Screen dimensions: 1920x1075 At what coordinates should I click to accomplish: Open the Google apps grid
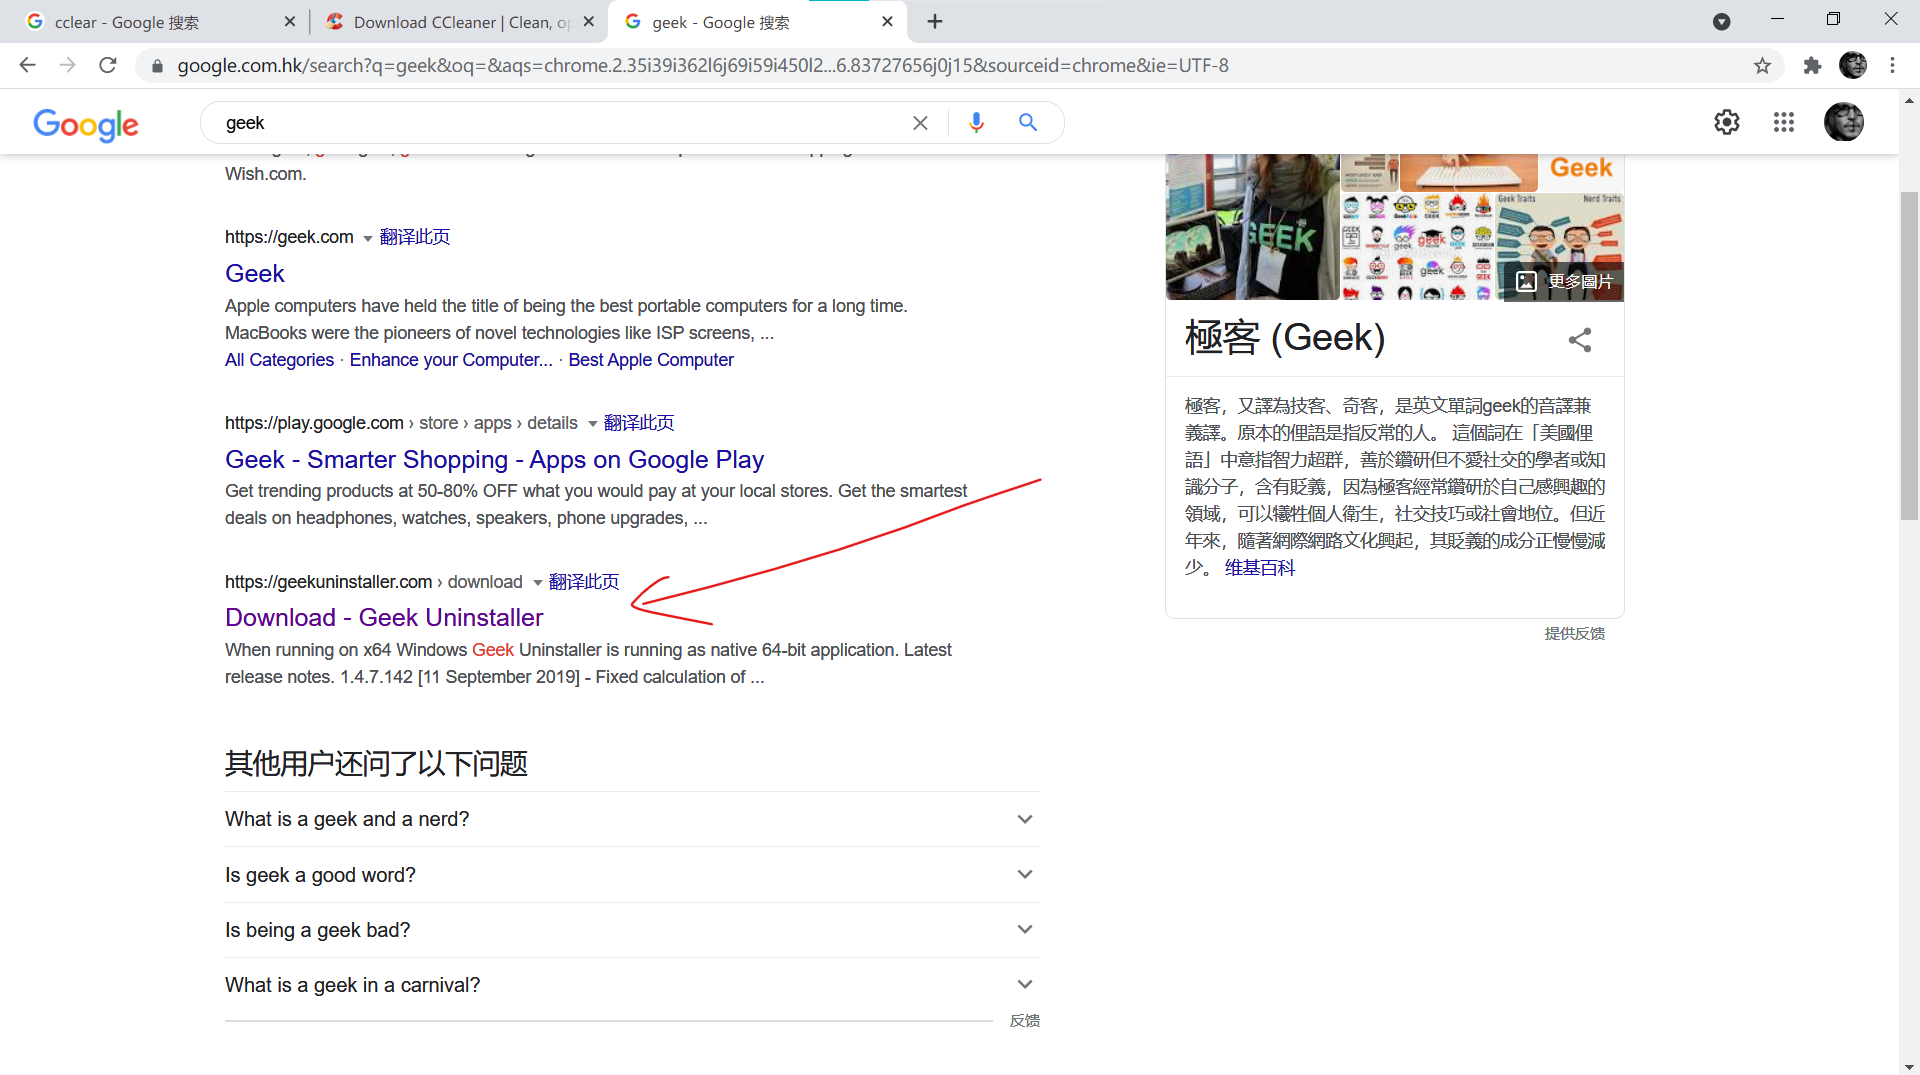(x=1784, y=123)
